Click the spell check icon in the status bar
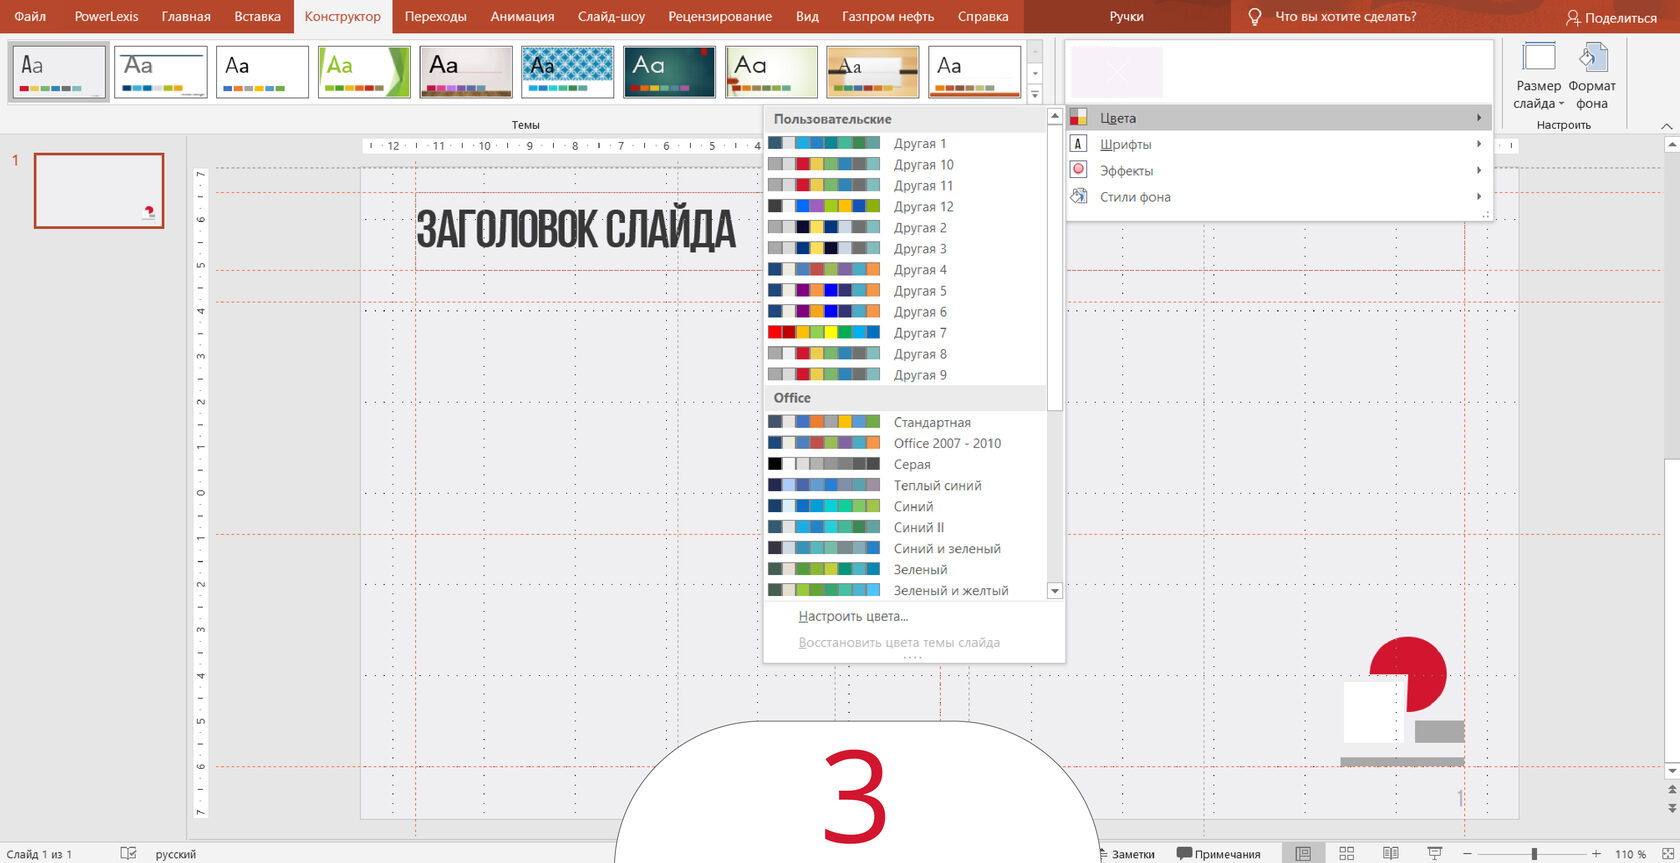 click(128, 853)
